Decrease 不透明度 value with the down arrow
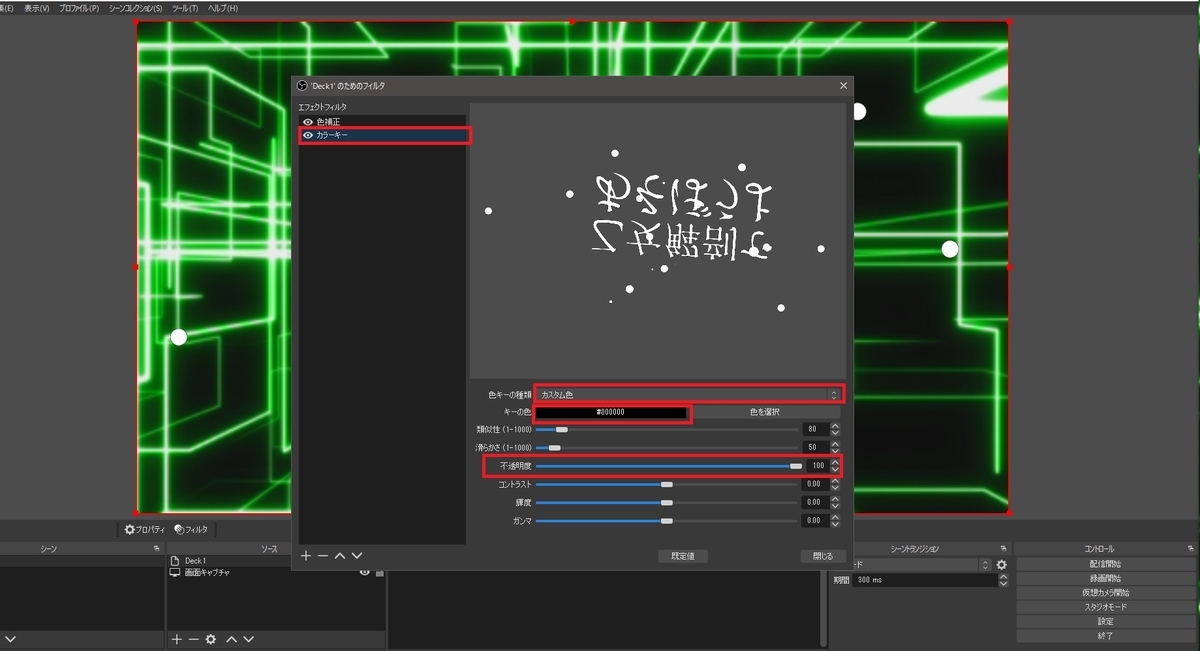 click(835, 469)
